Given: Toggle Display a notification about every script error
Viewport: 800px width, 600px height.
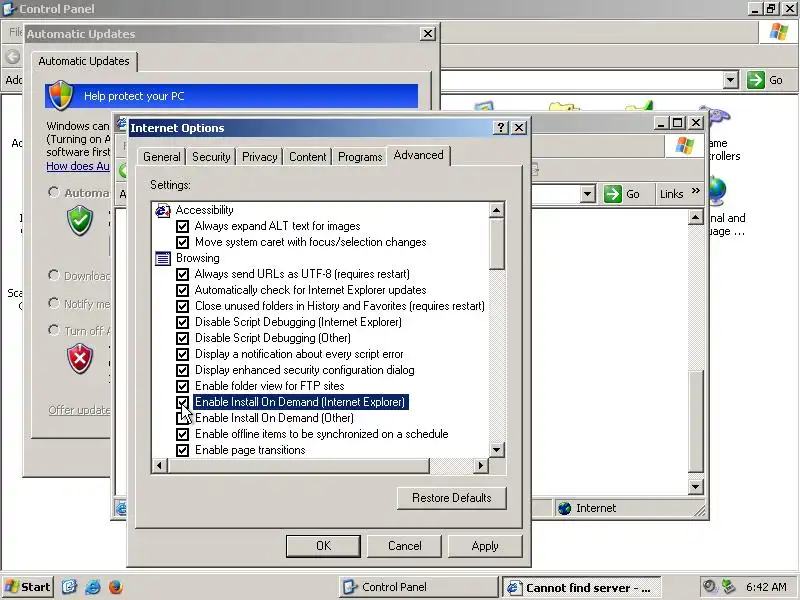Looking at the screenshot, I should coord(182,354).
